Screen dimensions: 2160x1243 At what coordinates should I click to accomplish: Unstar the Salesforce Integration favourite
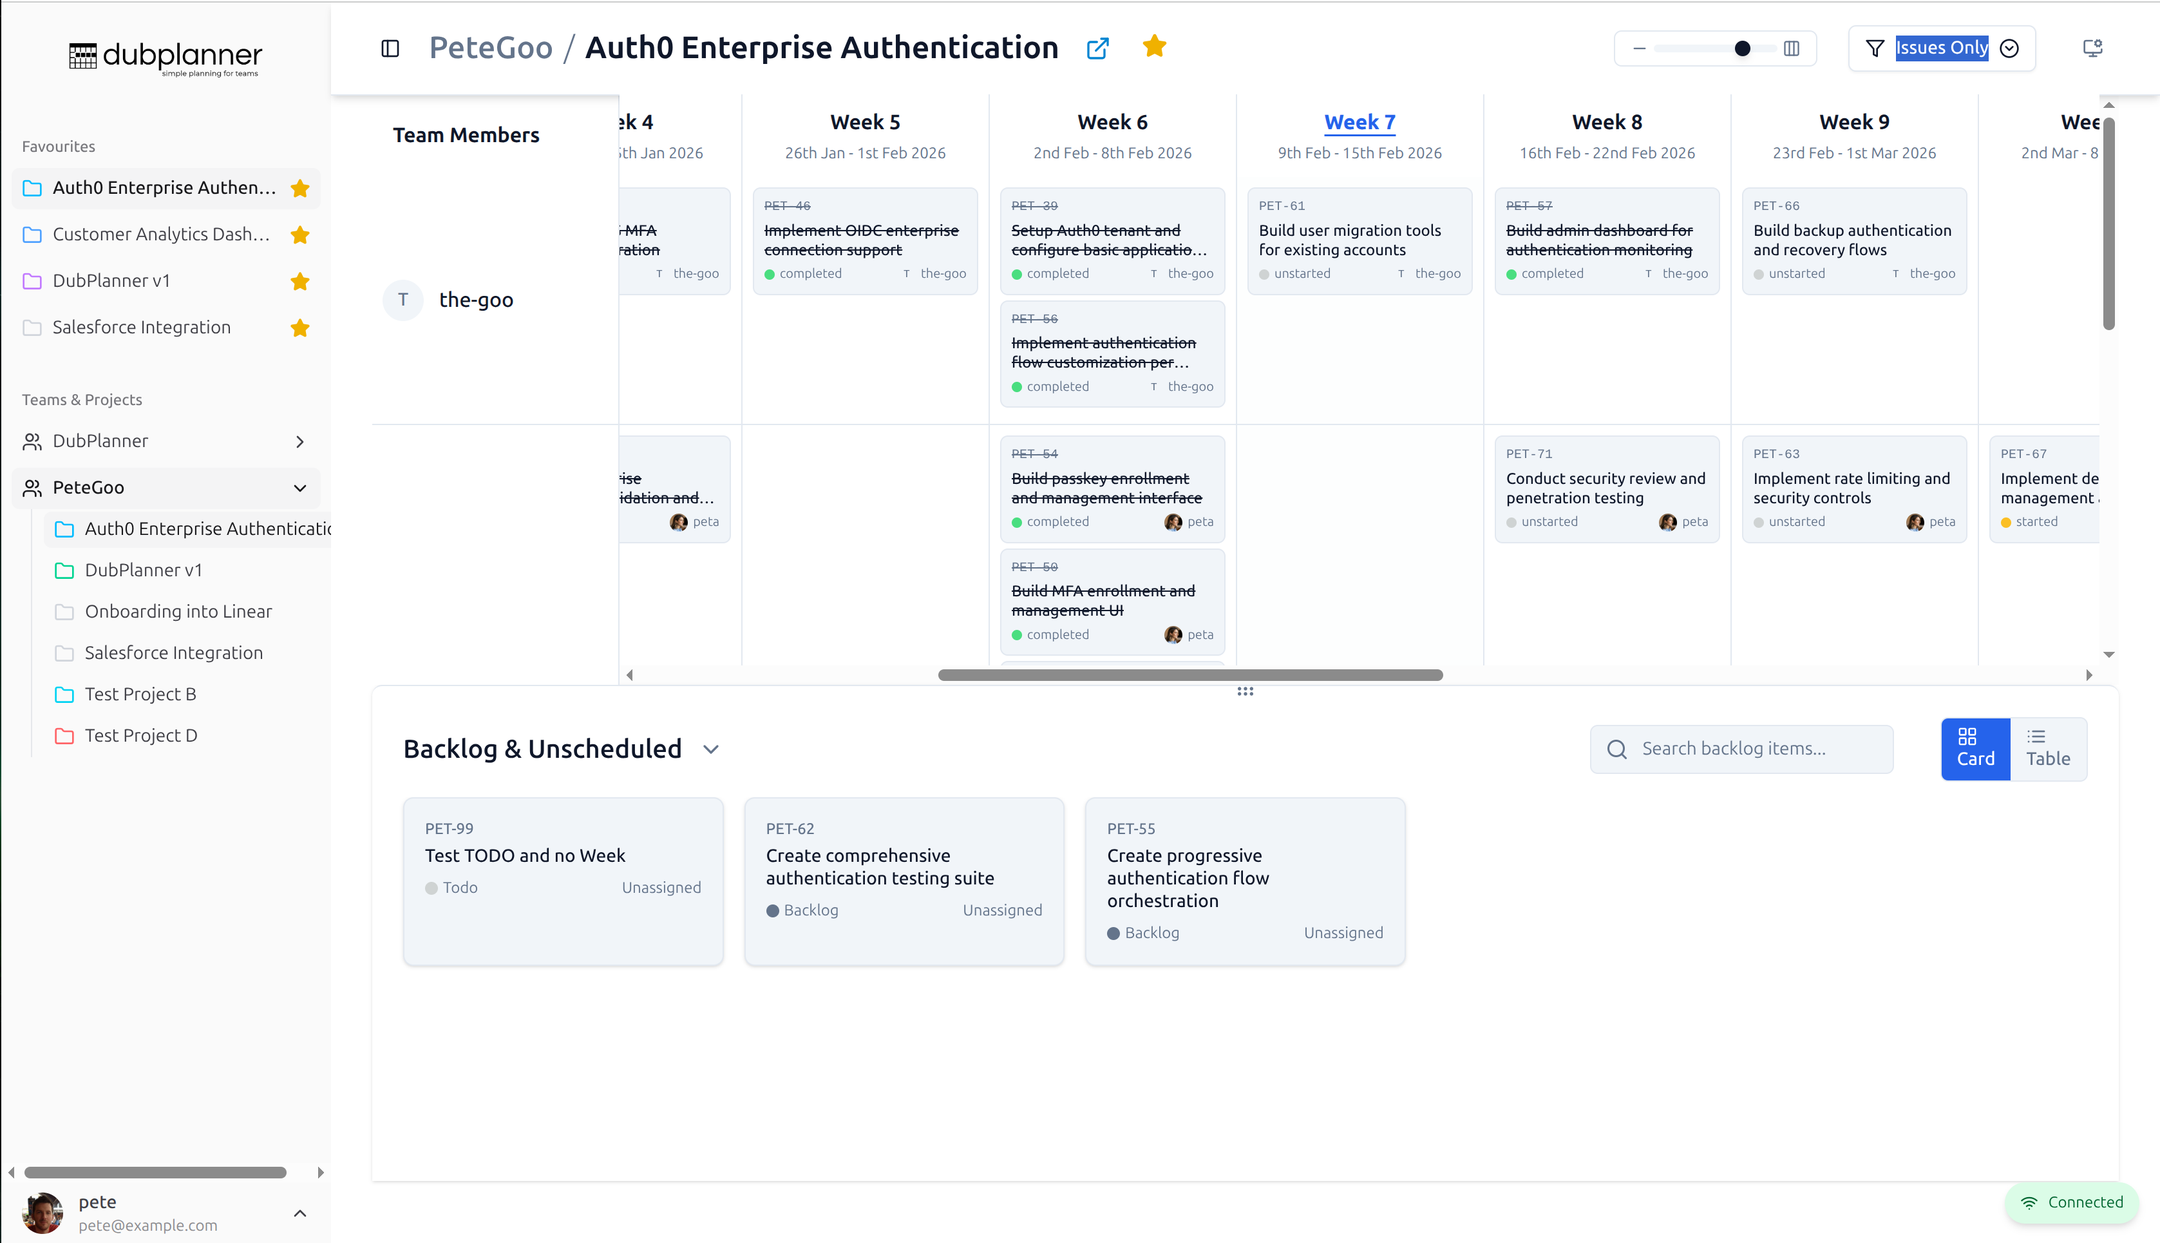coord(300,327)
